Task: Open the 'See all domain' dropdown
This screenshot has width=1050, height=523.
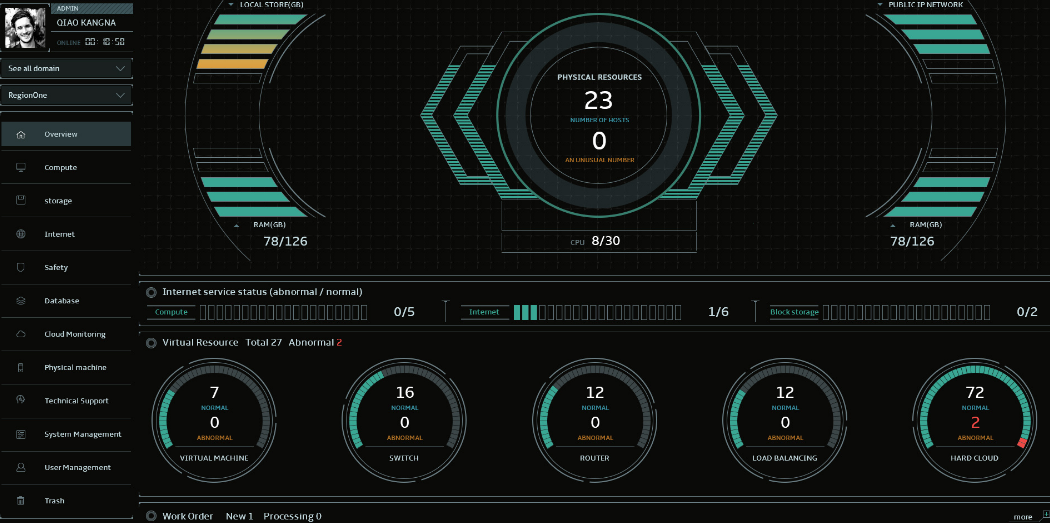Action: coord(66,69)
